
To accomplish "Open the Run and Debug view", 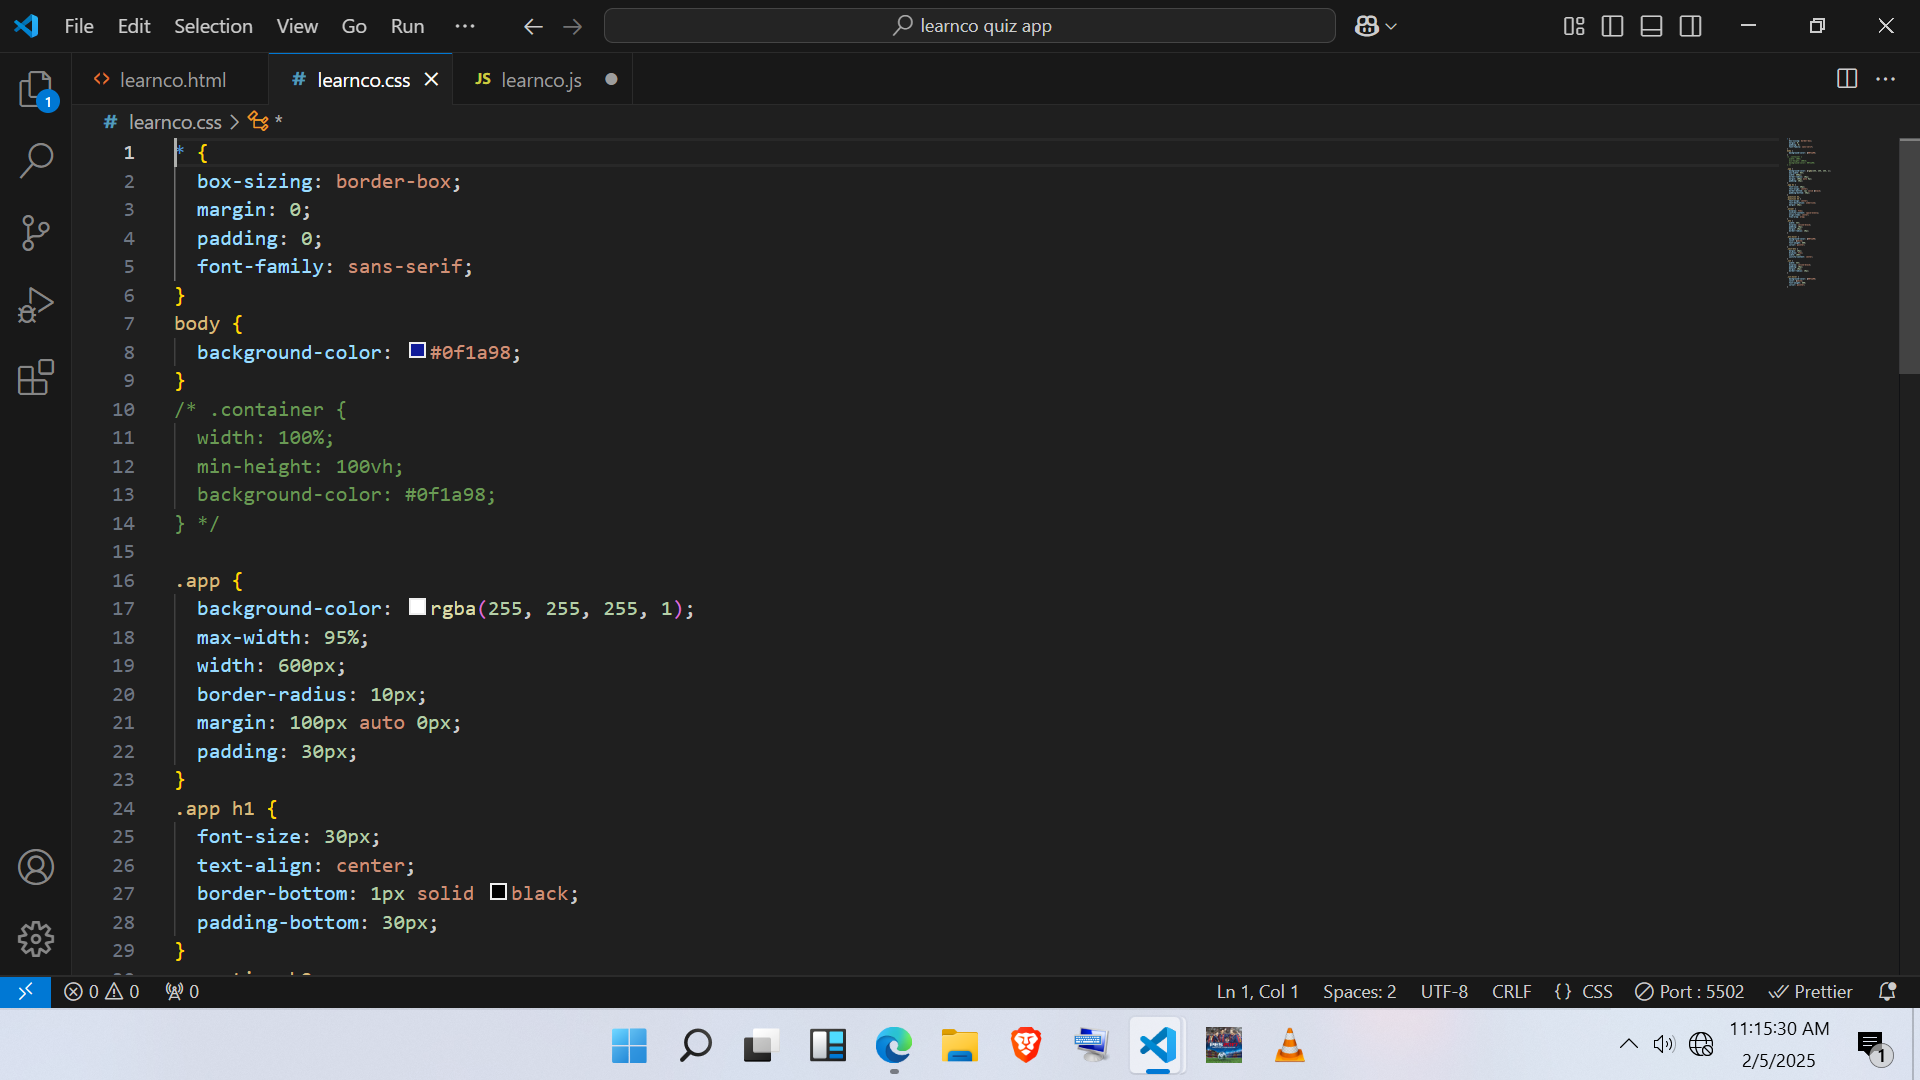I will tap(36, 305).
